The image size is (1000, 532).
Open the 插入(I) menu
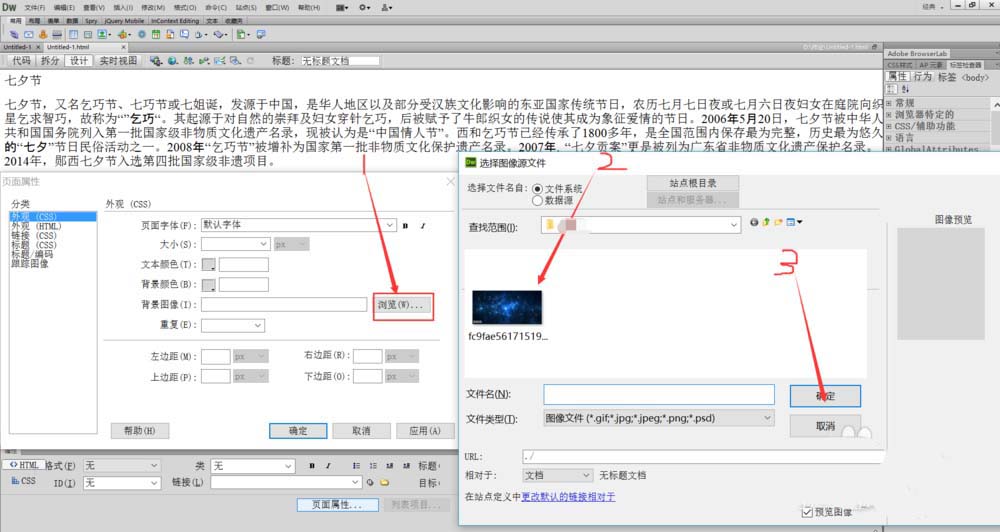(123, 8)
